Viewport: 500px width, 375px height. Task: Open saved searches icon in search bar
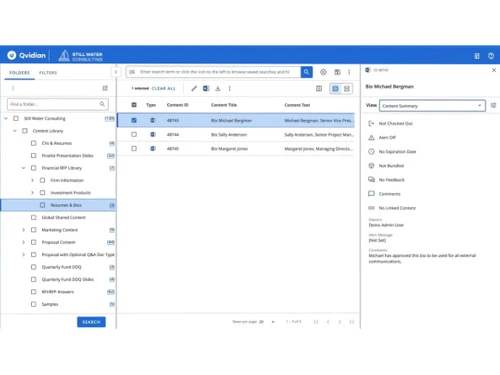click(x=132, y=72)
